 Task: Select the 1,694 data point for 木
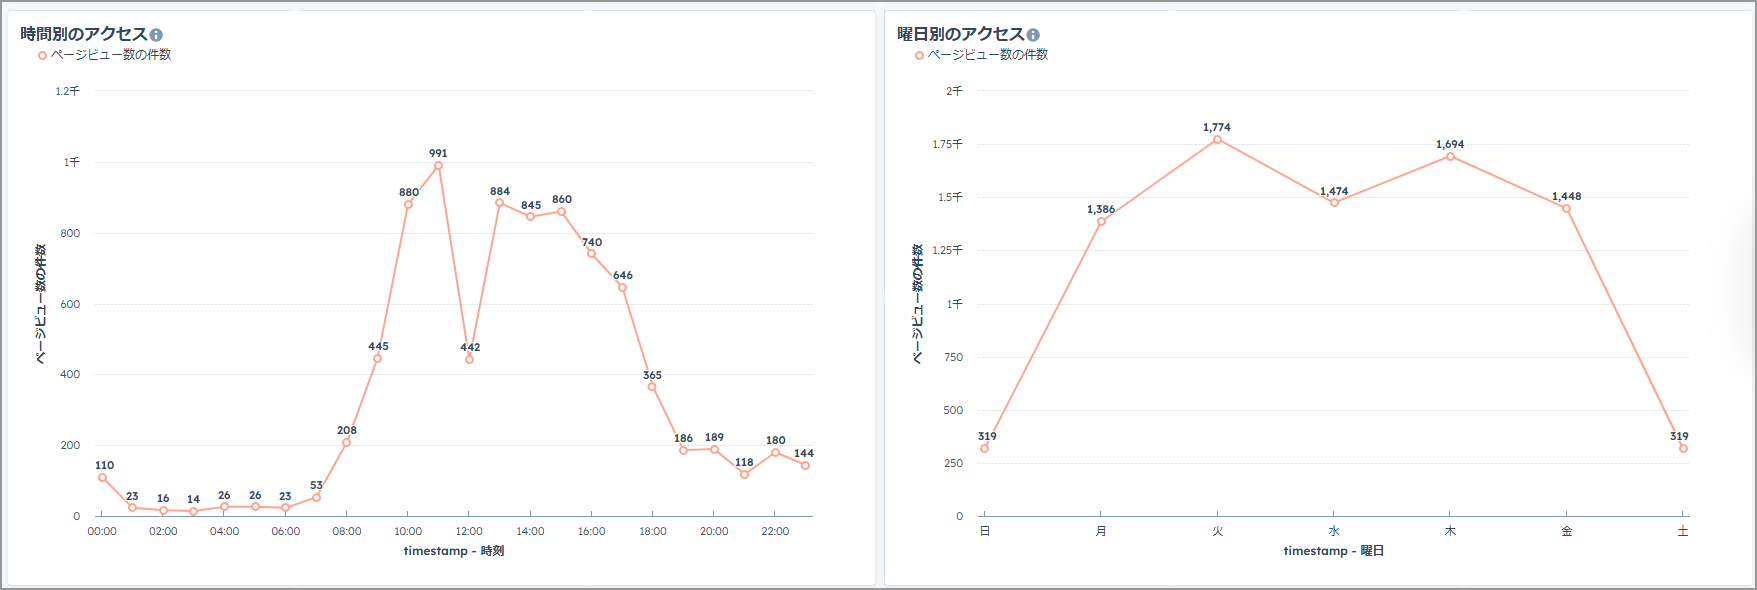1450,157
